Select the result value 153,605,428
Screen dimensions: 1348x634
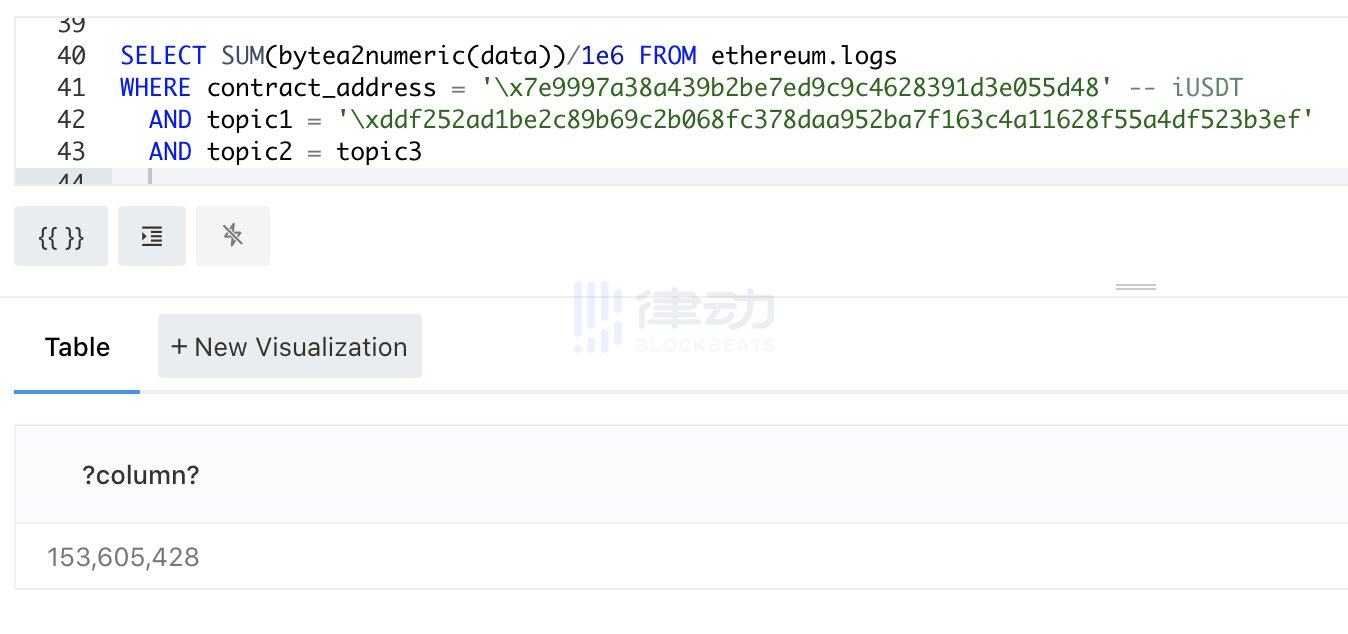[122, 557]
